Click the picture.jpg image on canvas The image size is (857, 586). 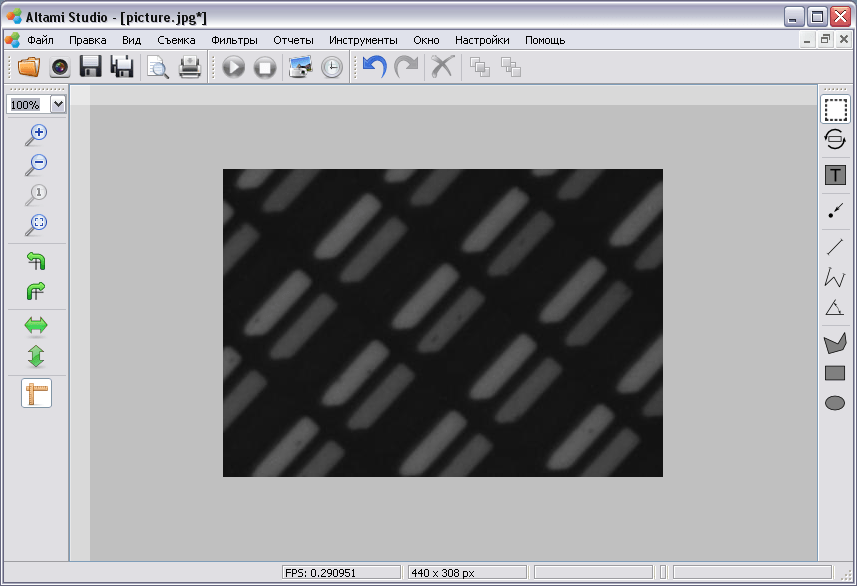[x=443, y=323]
